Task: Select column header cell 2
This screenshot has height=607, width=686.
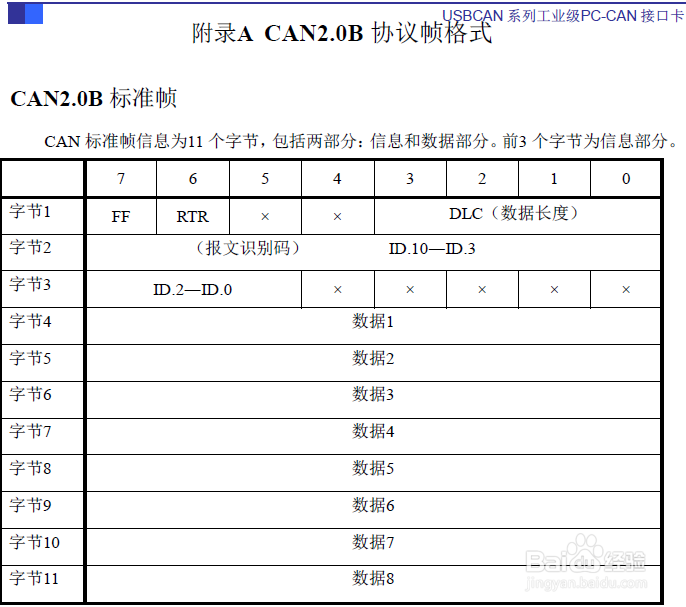Action: click(482, 179)
